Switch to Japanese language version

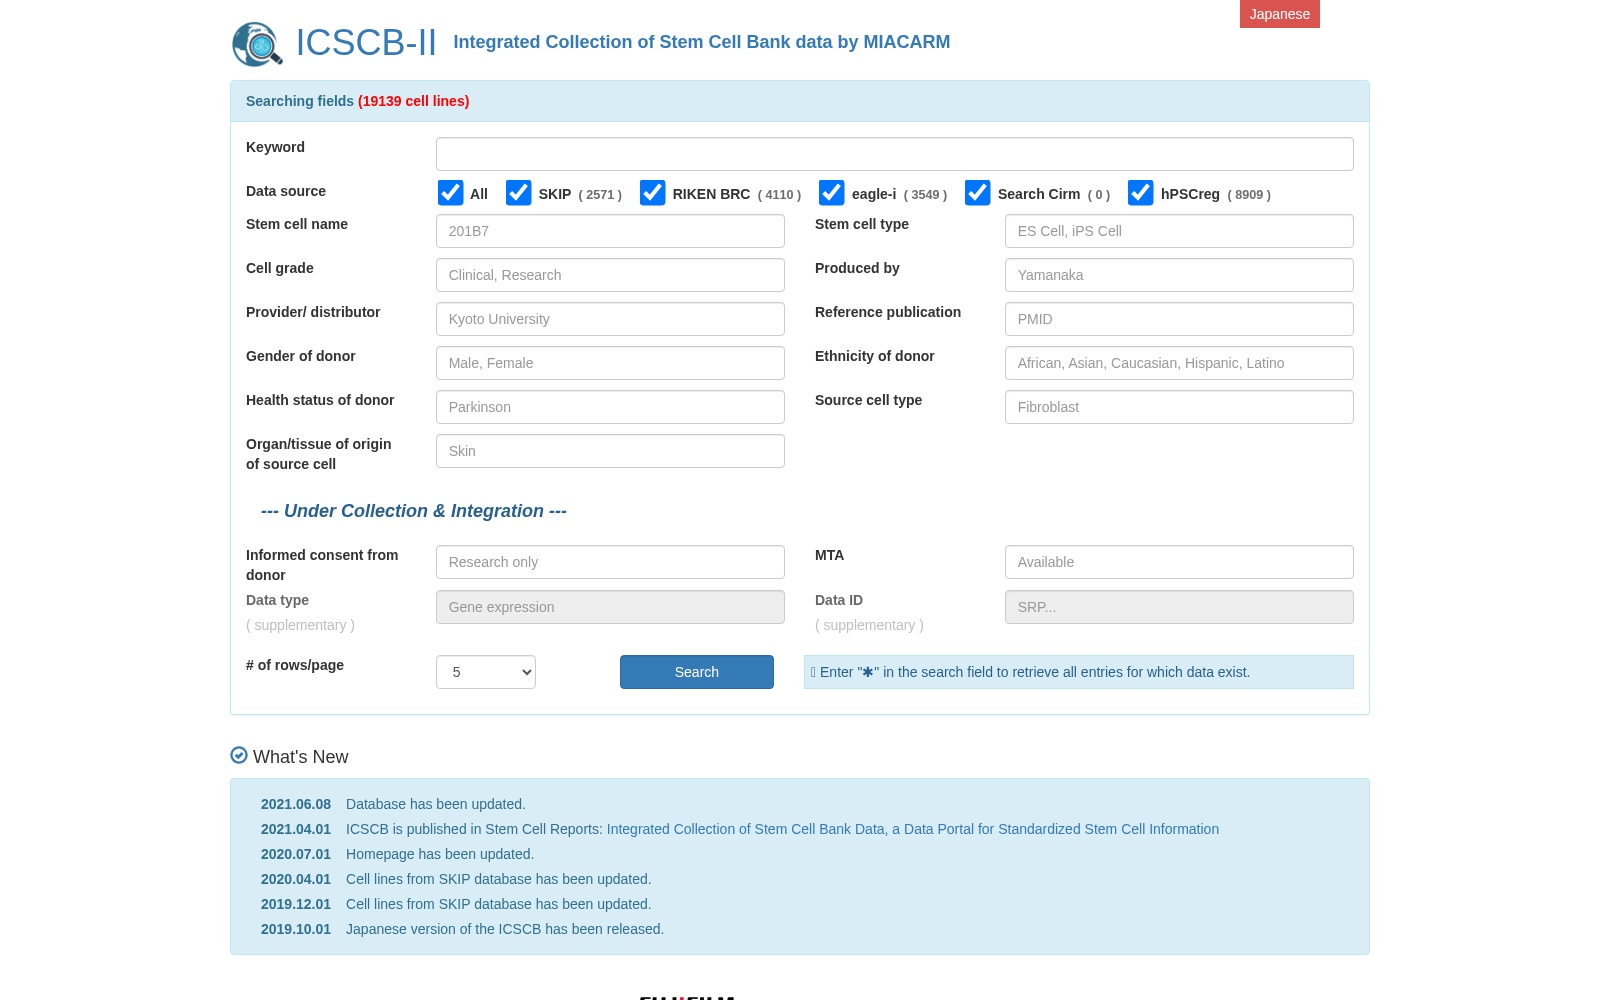click(x=1280, y=14)
